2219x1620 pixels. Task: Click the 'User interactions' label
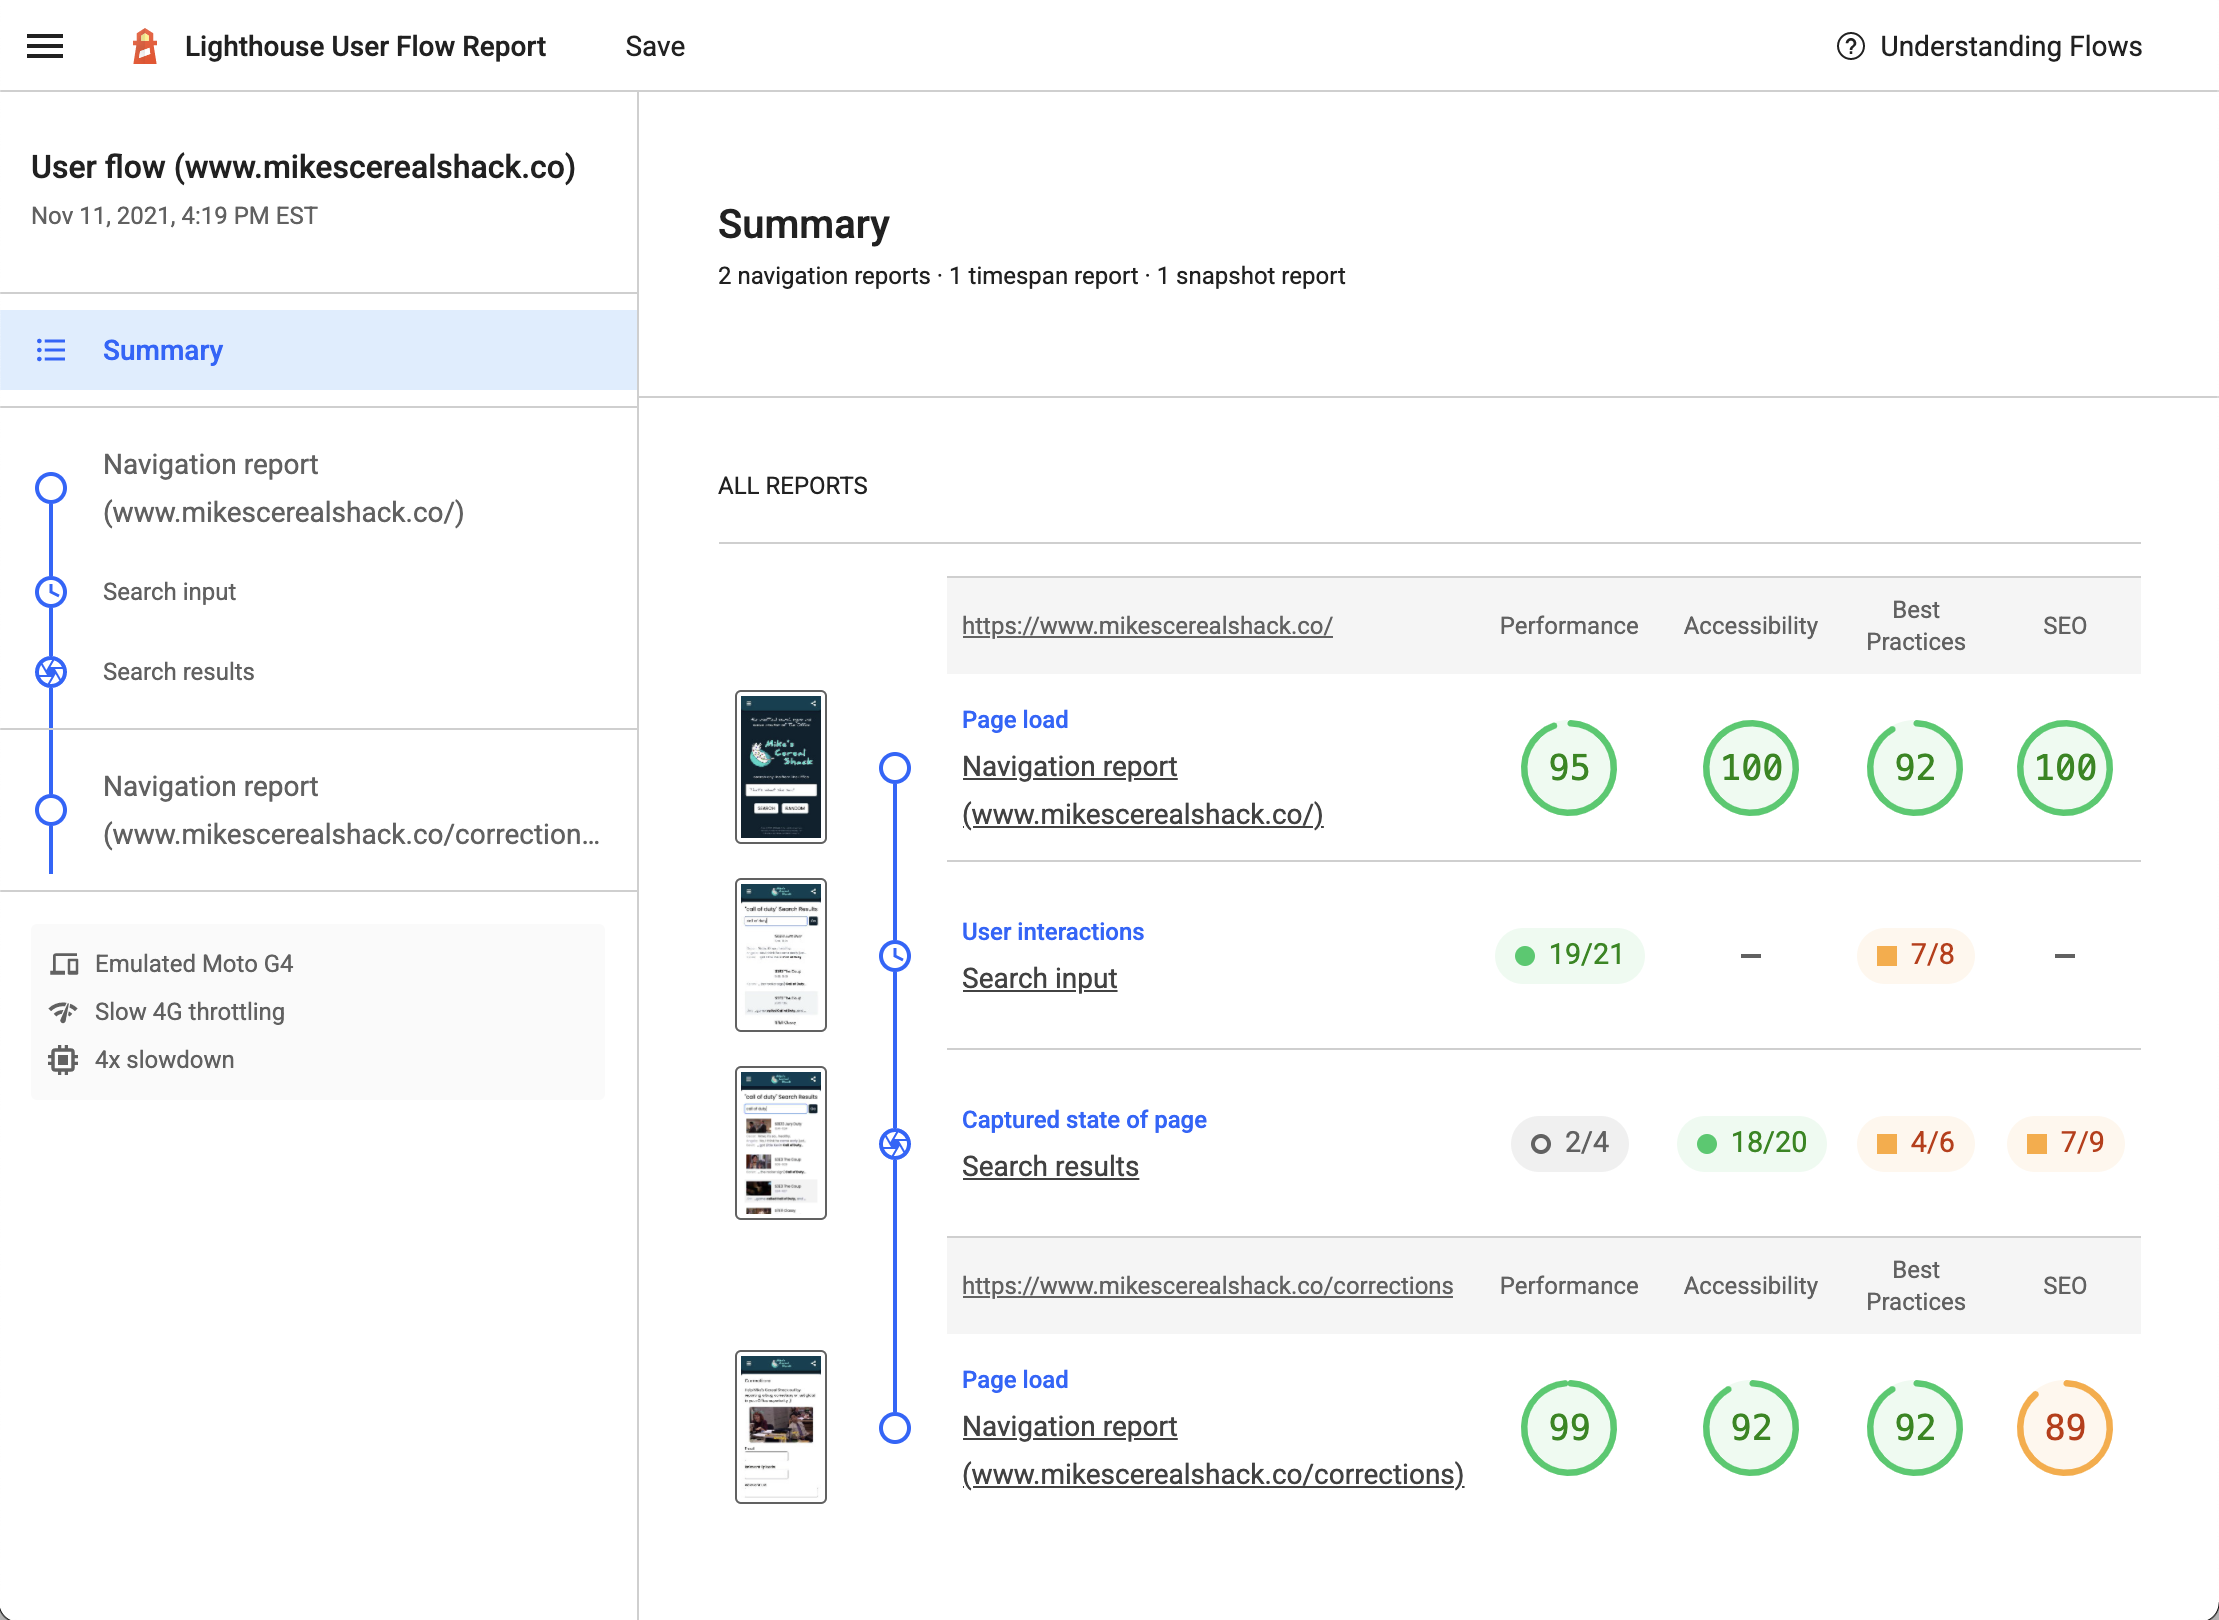1053,932
